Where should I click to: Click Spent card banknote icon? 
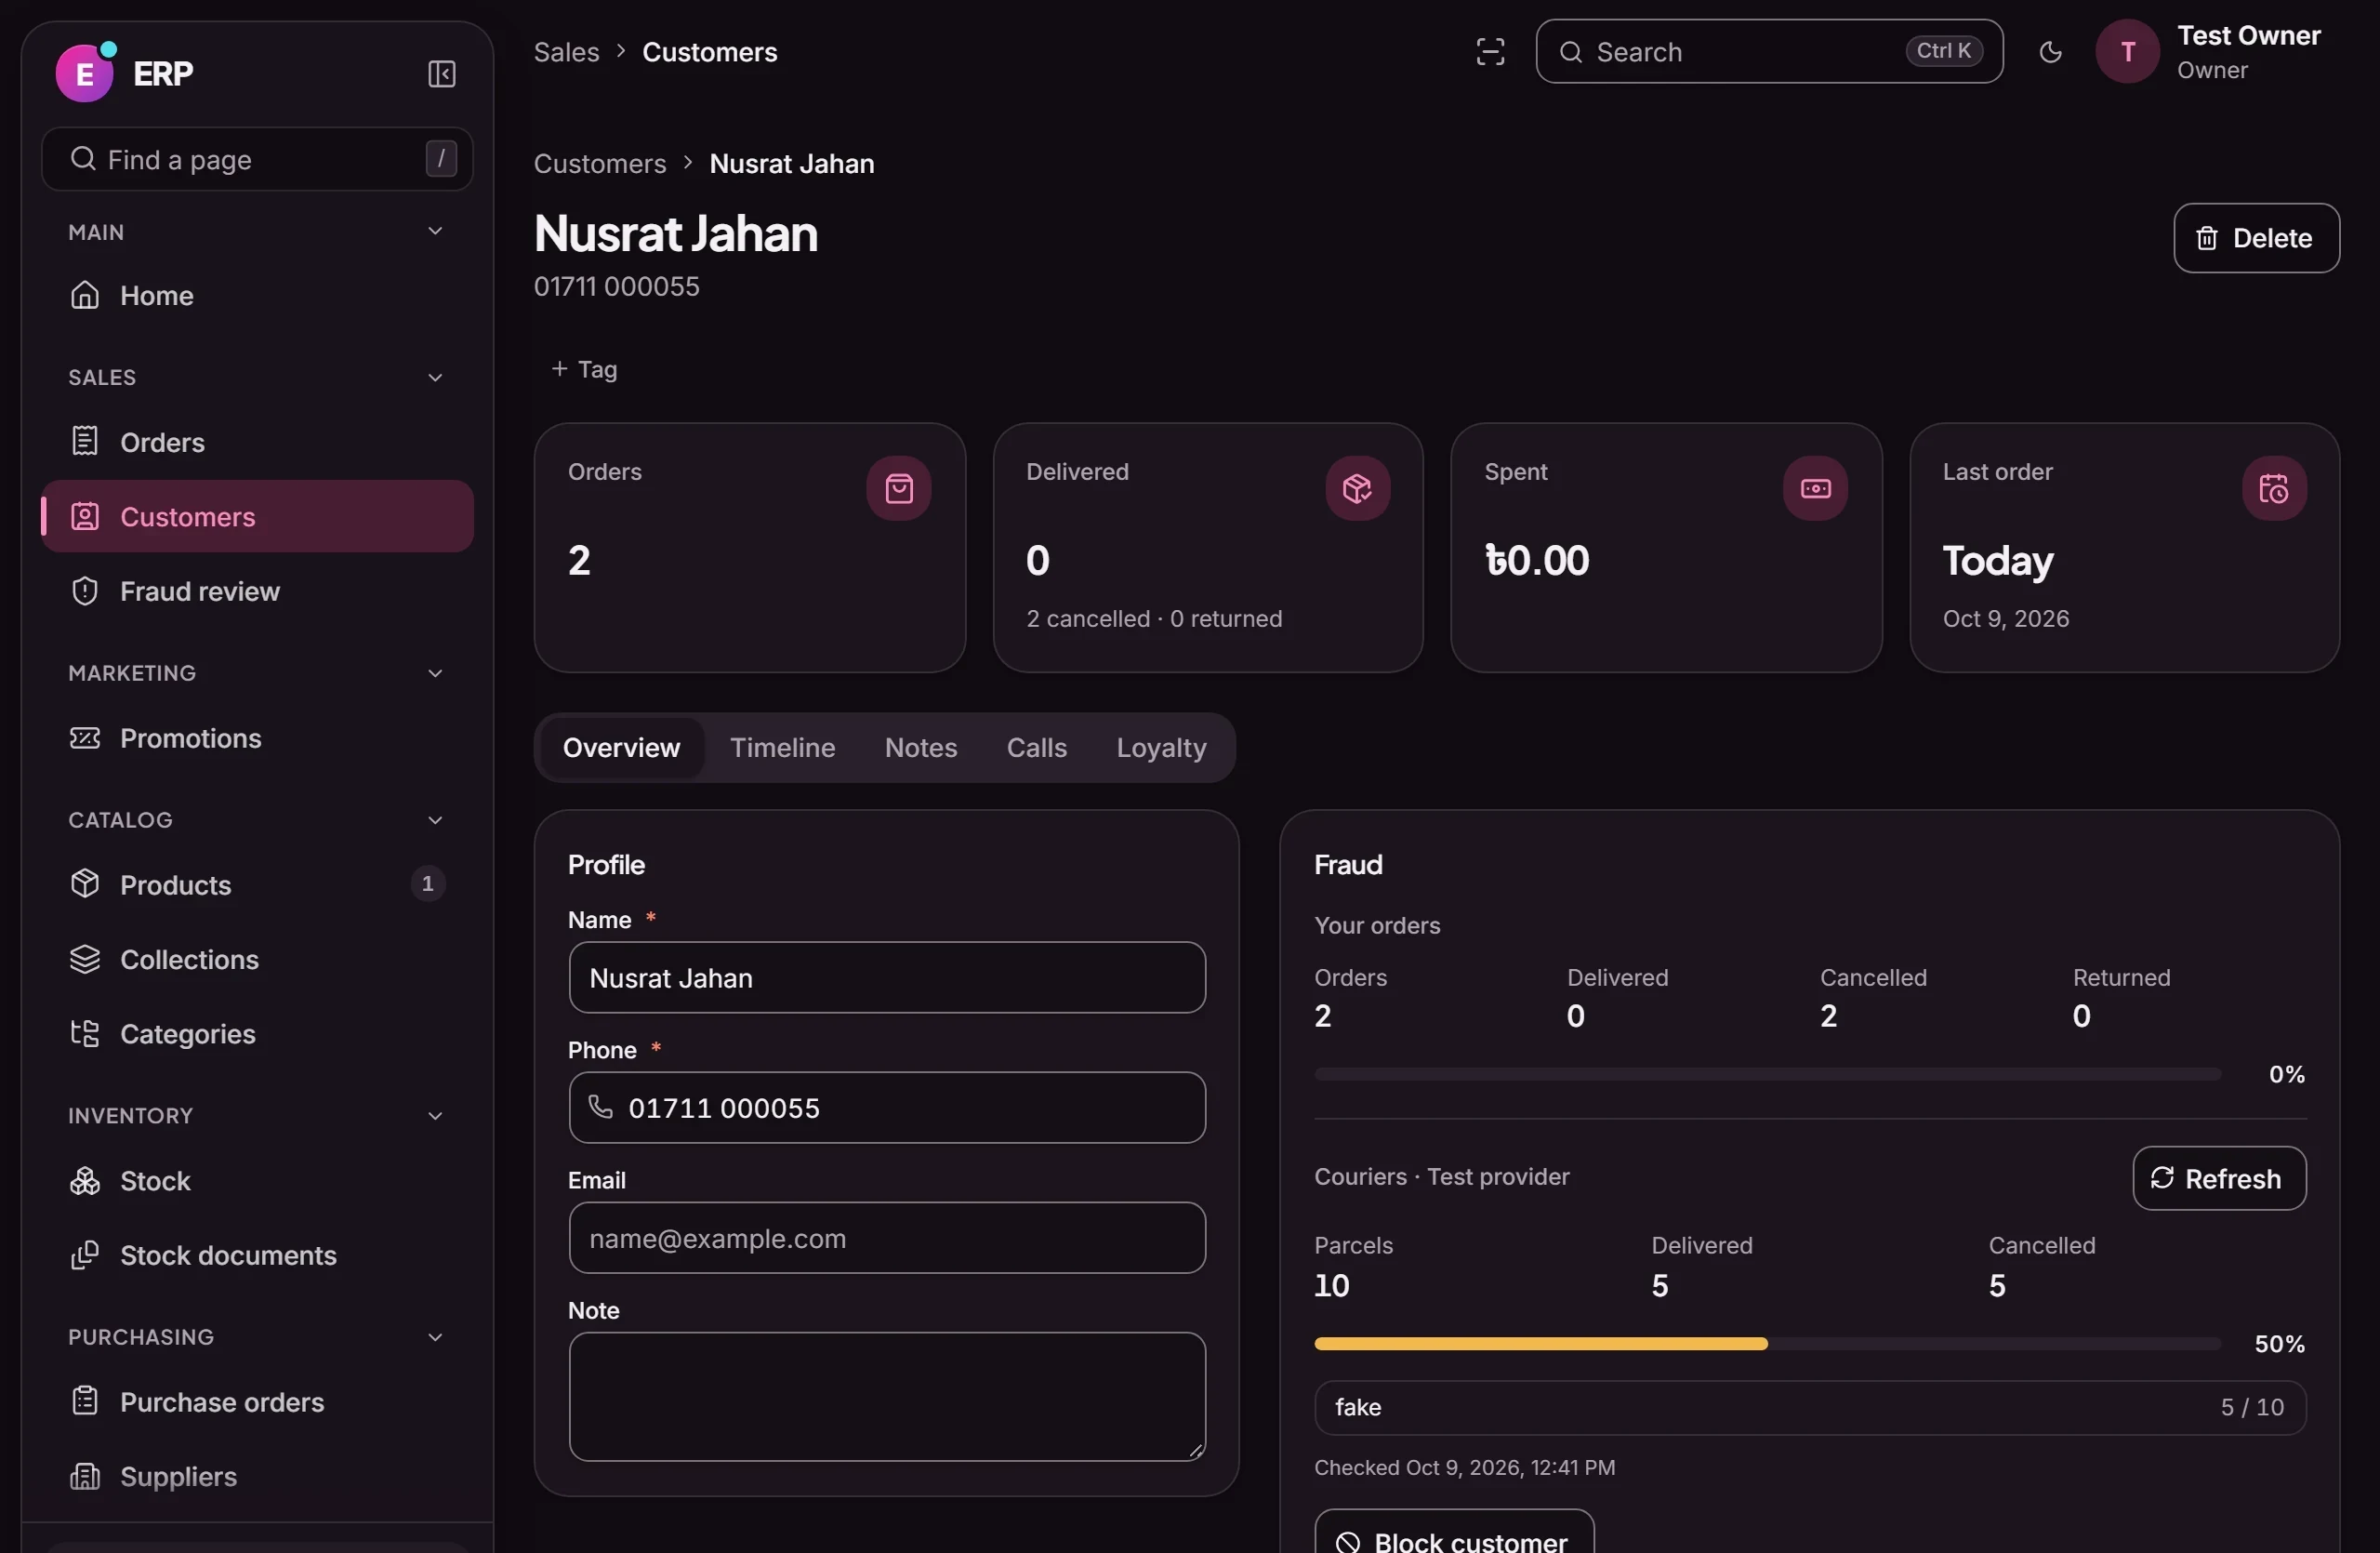(x=1815, y=488)
